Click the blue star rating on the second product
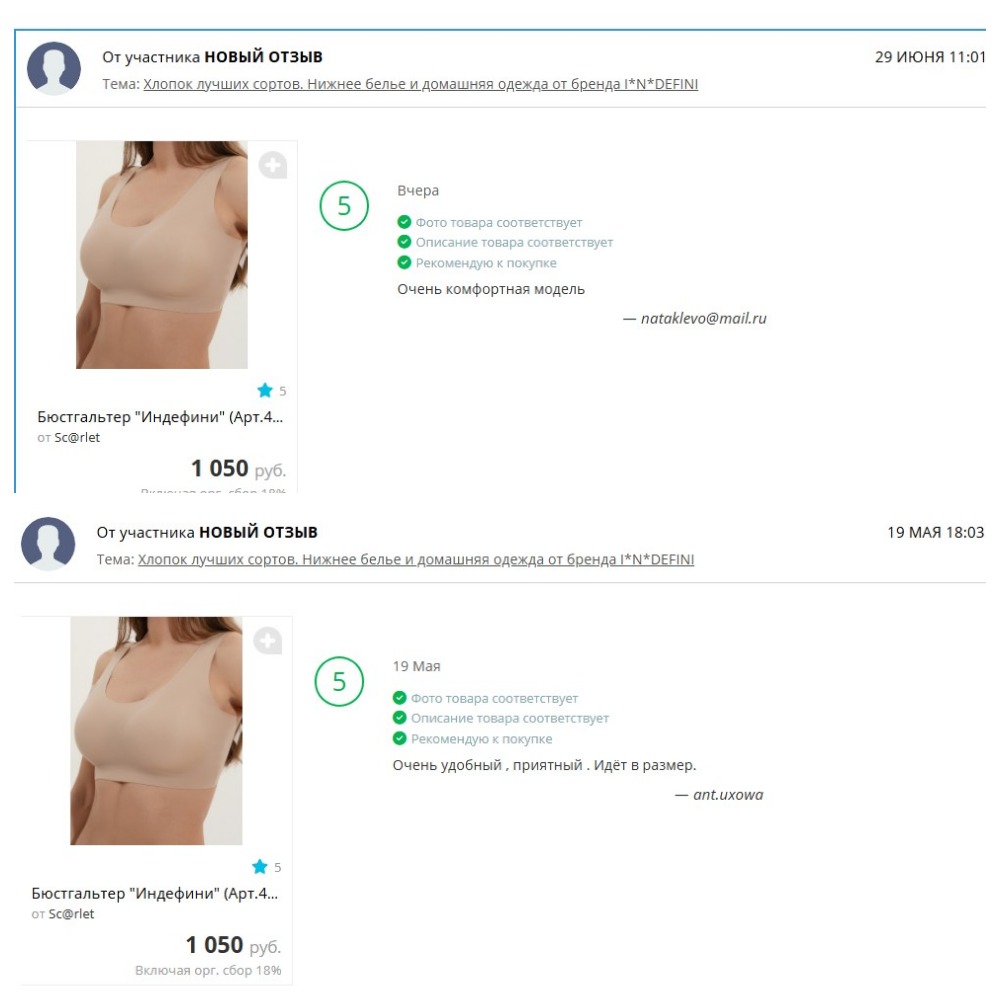Viewport: 1000px width, 1000px height. pos(260,867)
